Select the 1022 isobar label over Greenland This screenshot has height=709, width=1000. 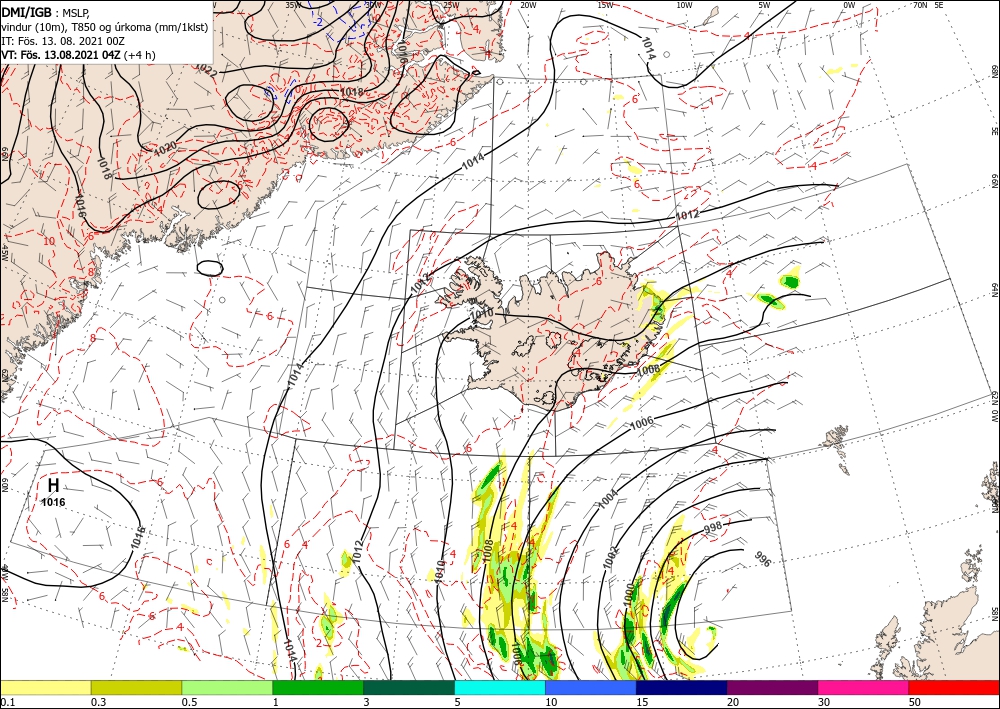[205, 68]
